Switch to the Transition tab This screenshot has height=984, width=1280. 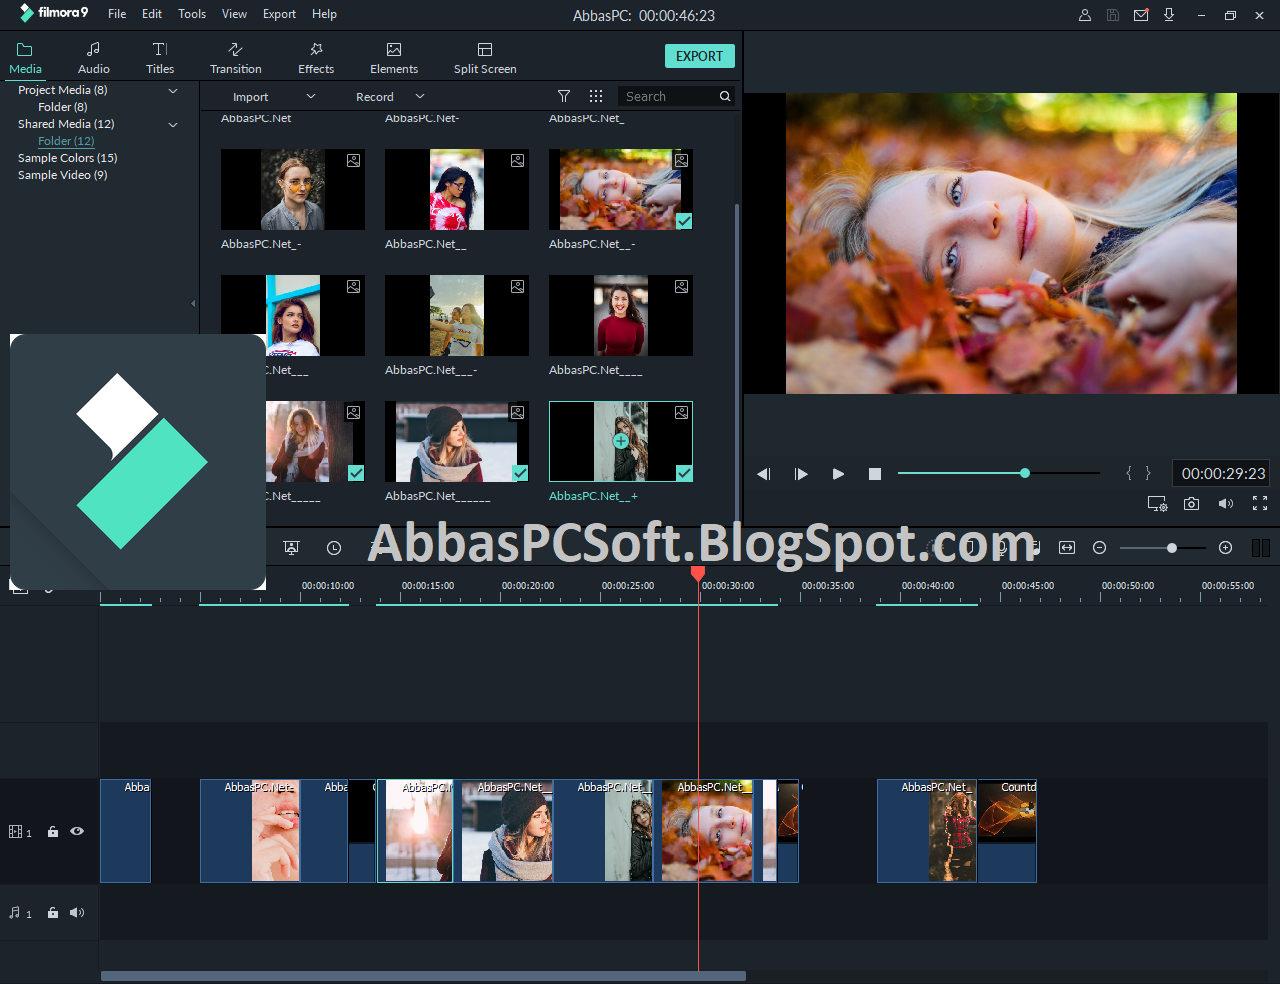[235, 56]
